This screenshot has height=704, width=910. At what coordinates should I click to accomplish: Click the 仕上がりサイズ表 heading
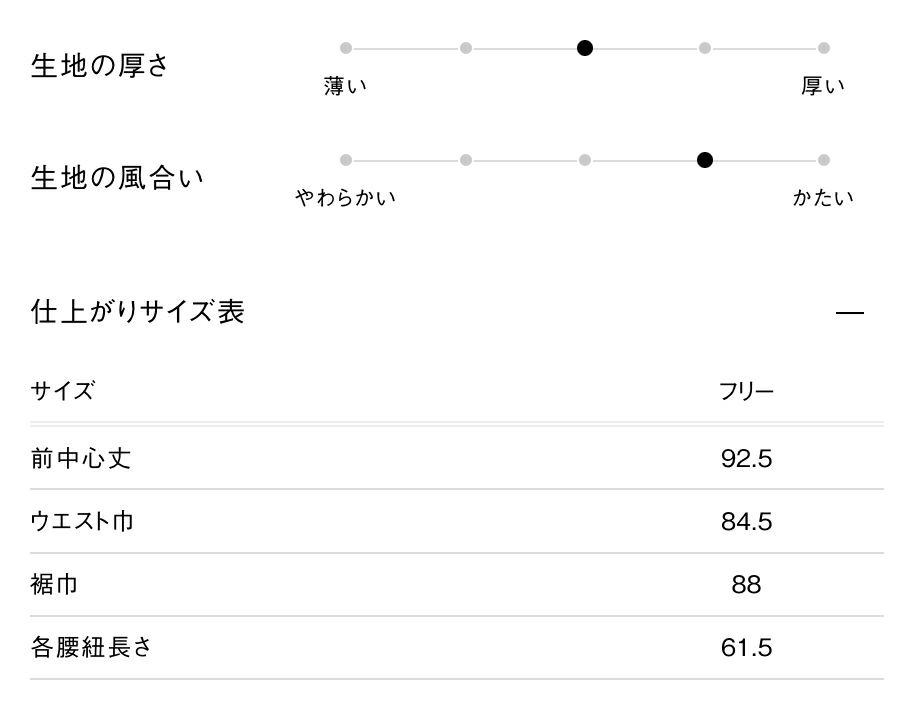point(138,312)
